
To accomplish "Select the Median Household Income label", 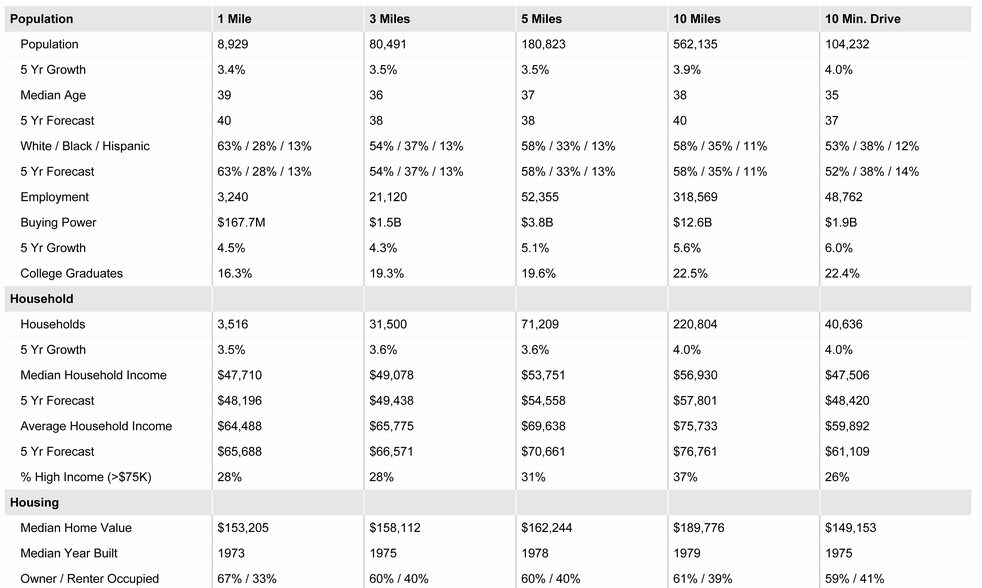I will point(93,375).
